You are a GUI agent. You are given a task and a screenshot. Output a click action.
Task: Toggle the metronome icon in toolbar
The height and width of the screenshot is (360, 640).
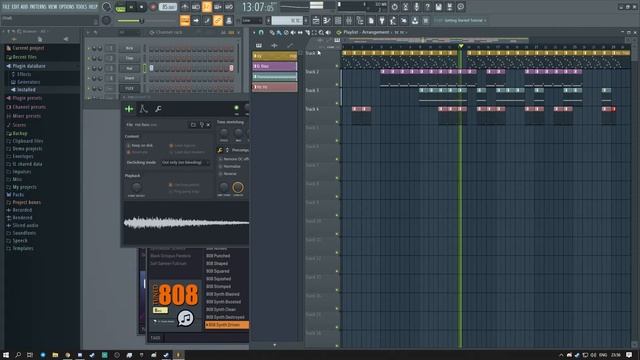(x=184, y=7)
